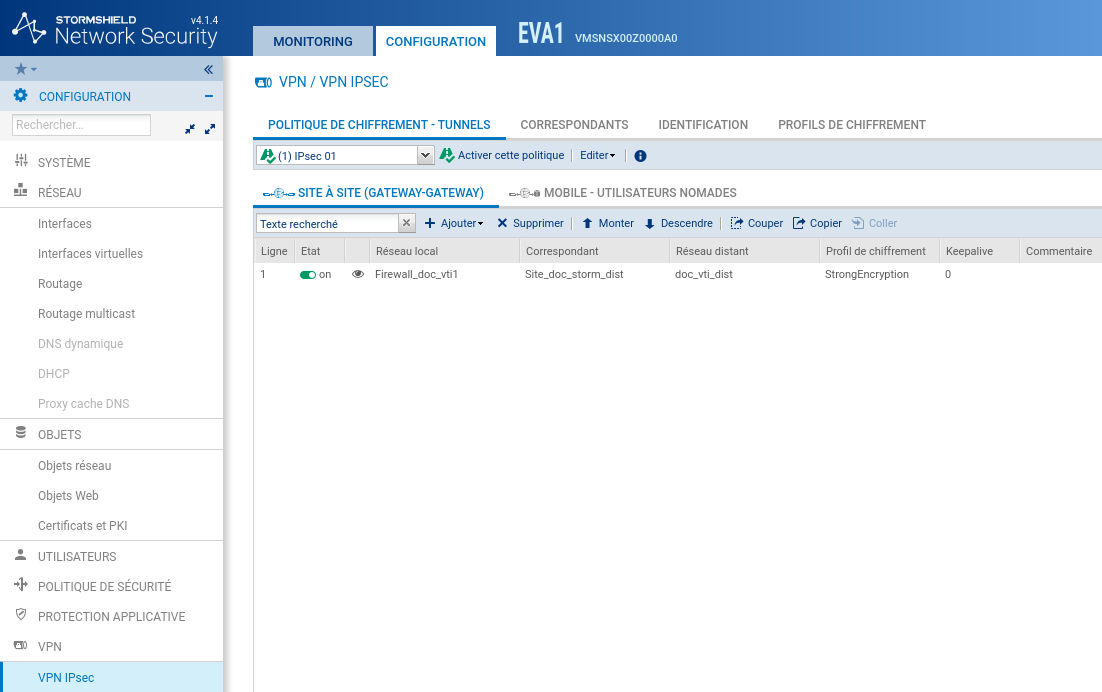Clear search text with the X button

point(407,223)
